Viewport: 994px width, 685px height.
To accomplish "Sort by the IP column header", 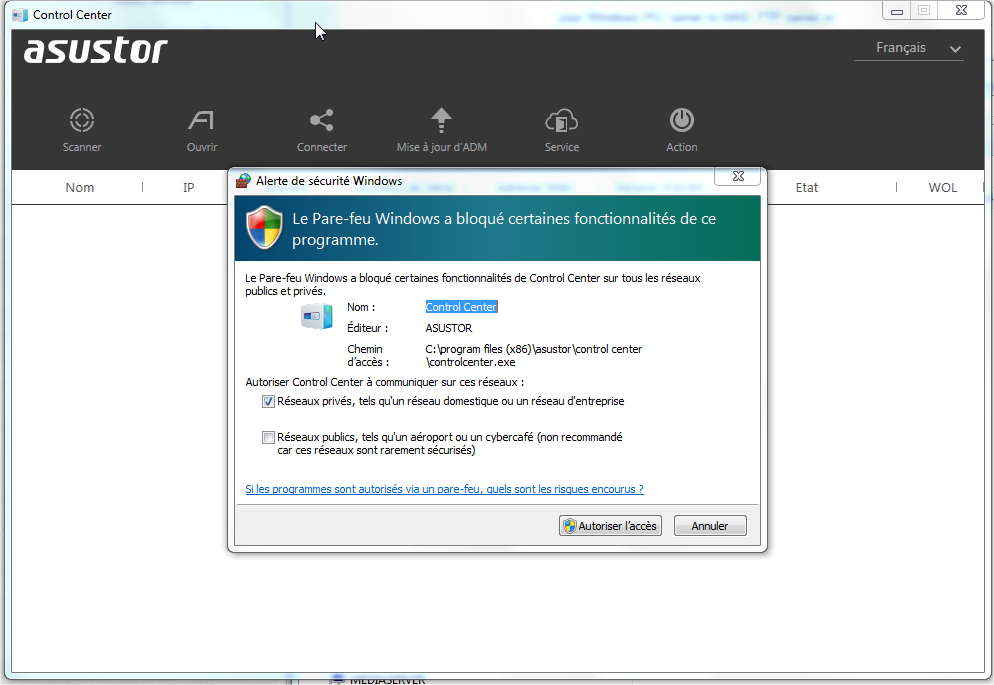I will (188, 188).
